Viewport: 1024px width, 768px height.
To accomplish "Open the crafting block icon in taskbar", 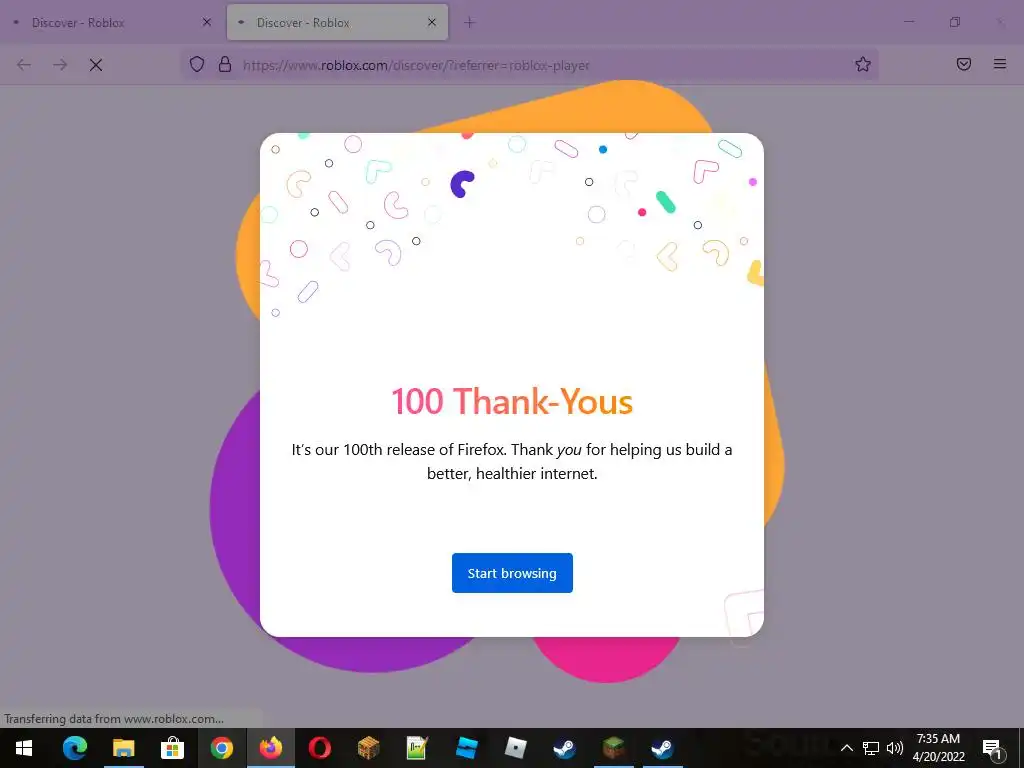I will [x=368, y=748].
